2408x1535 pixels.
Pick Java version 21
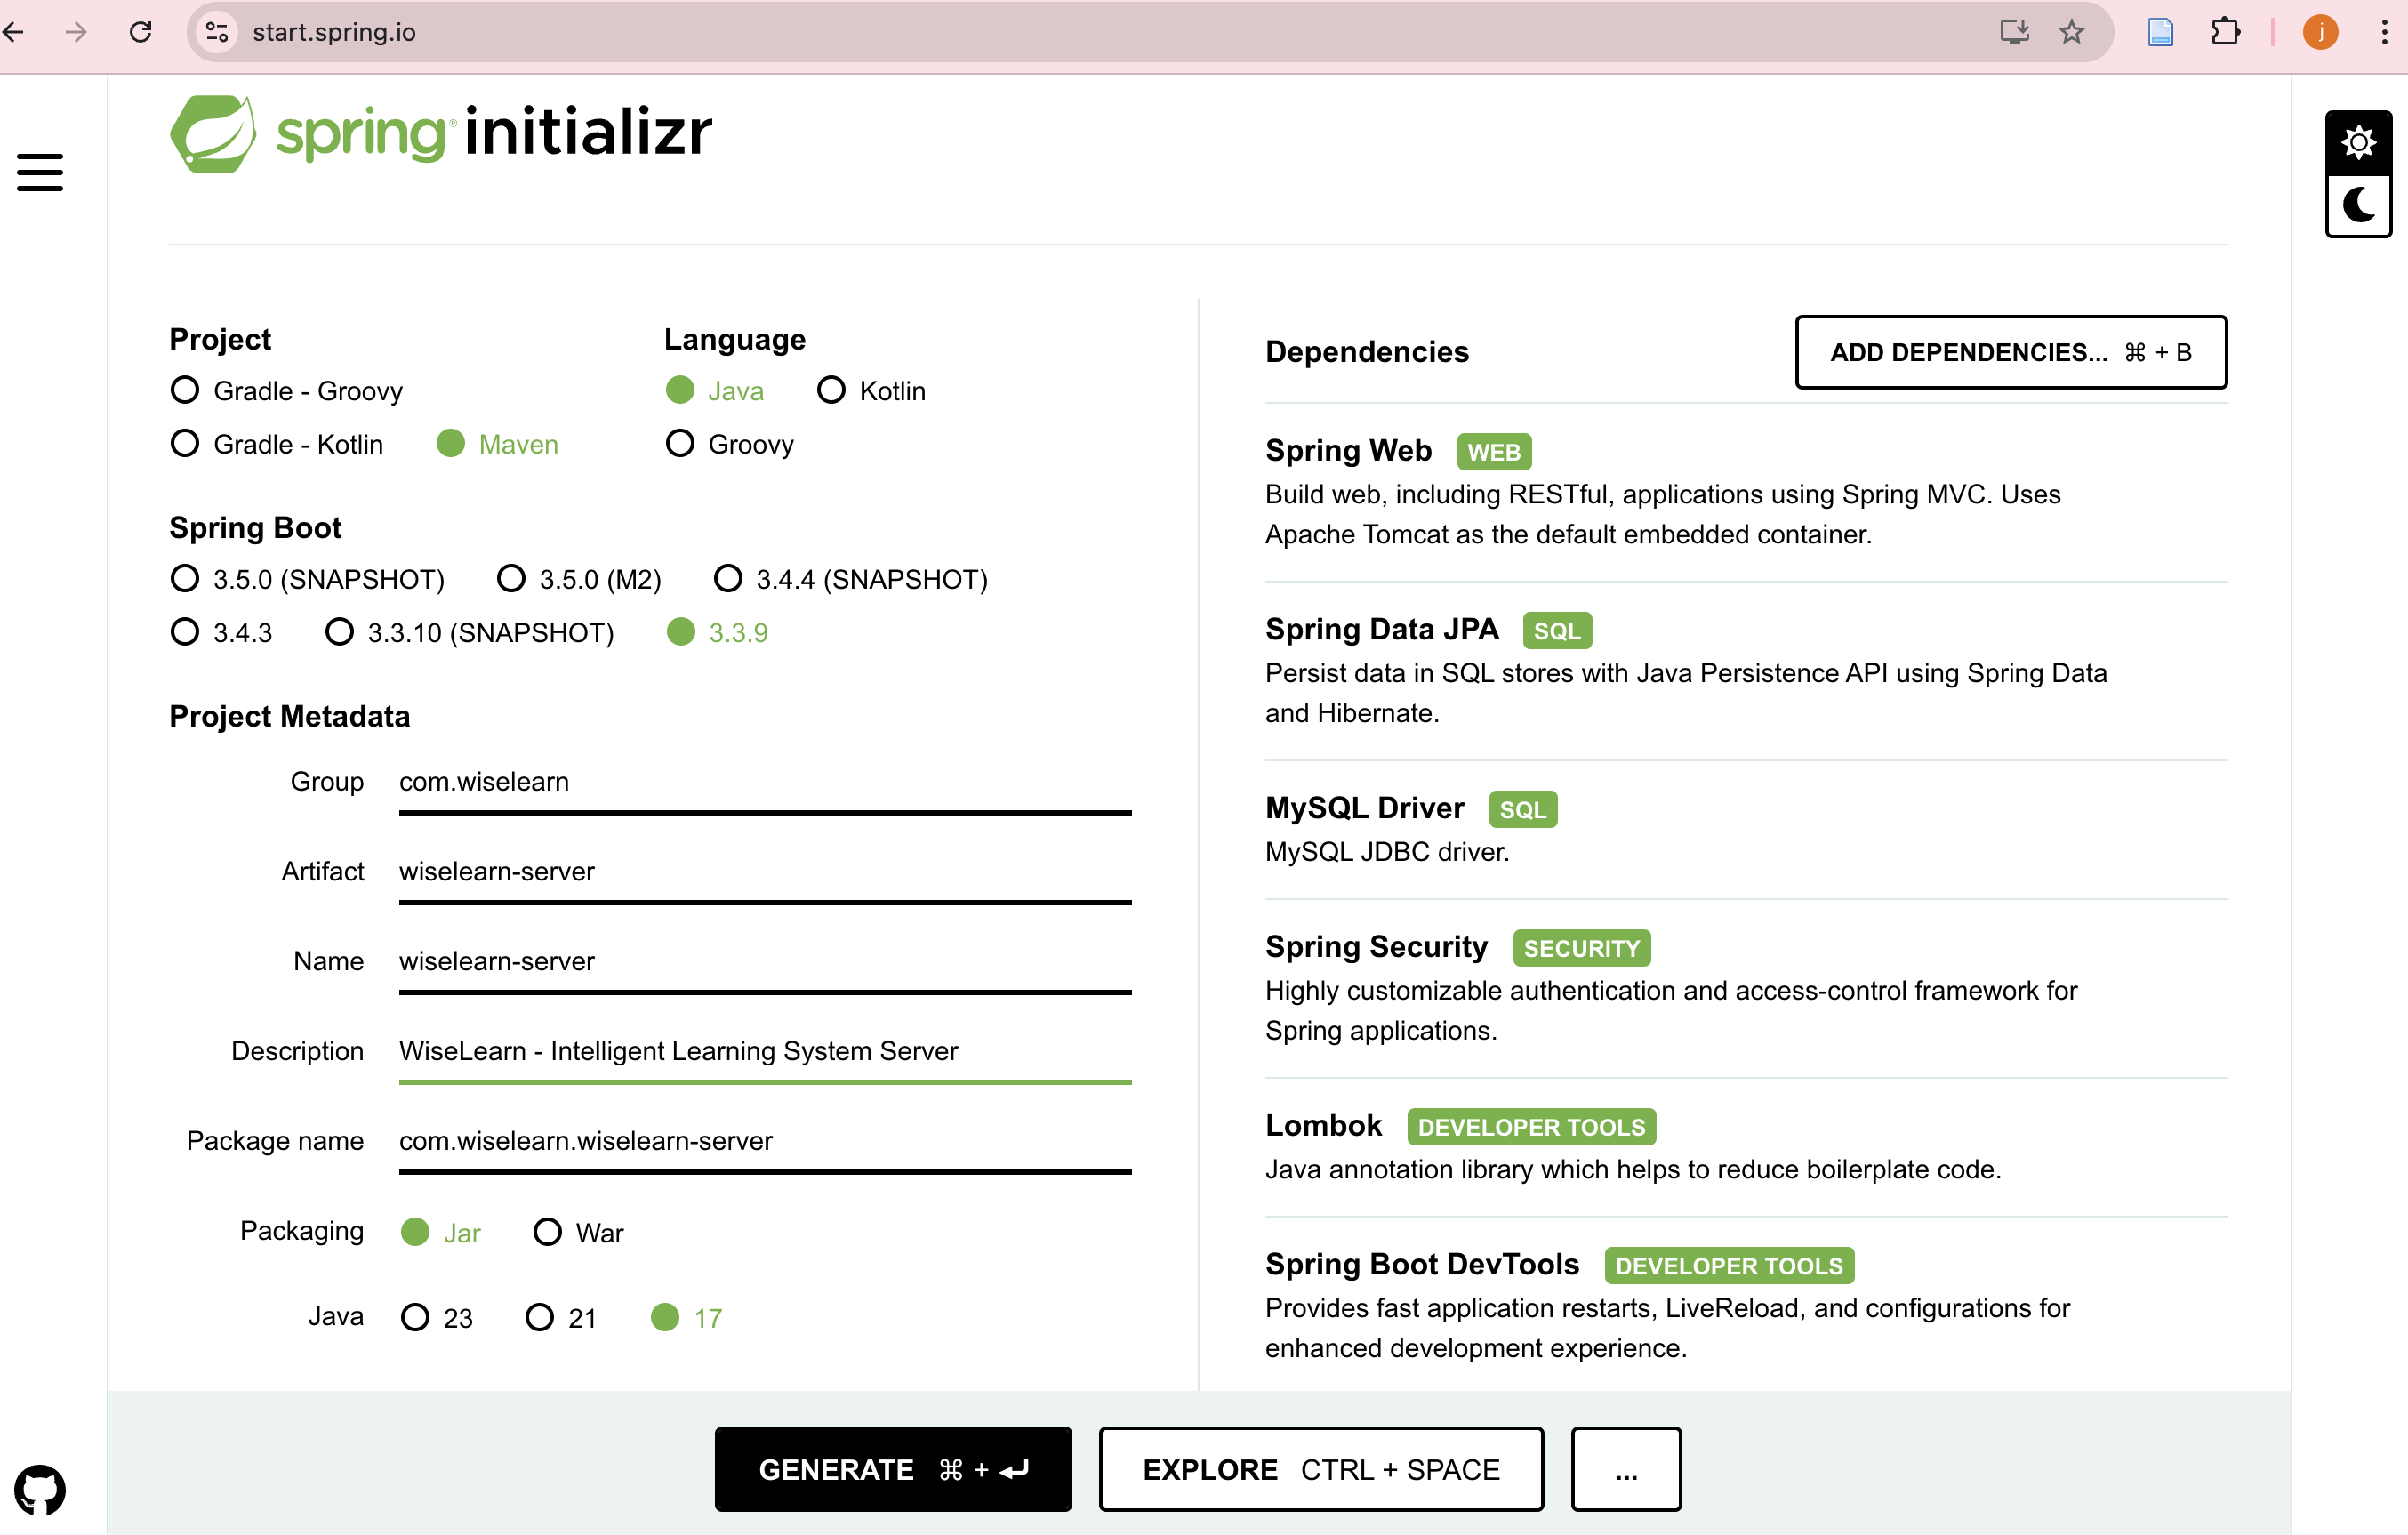point(561,1317)
